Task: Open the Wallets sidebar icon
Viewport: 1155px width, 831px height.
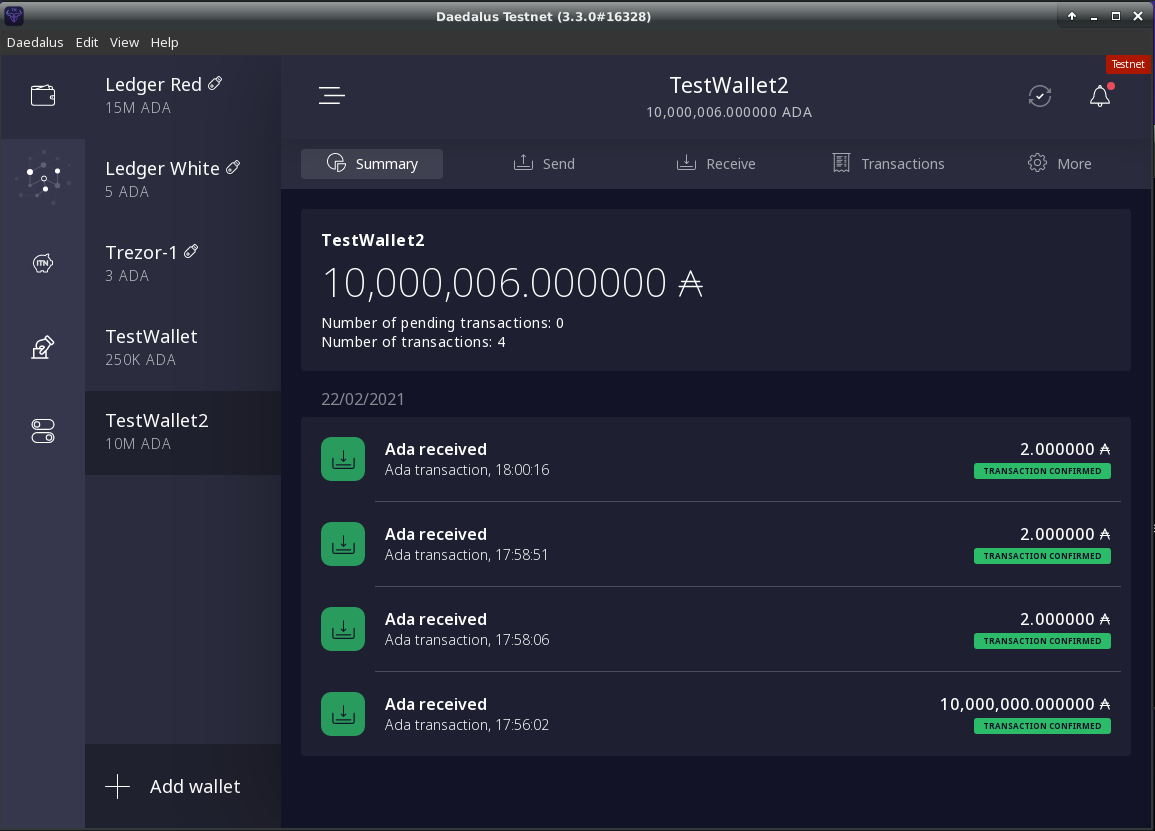Action: pos(43,96)
